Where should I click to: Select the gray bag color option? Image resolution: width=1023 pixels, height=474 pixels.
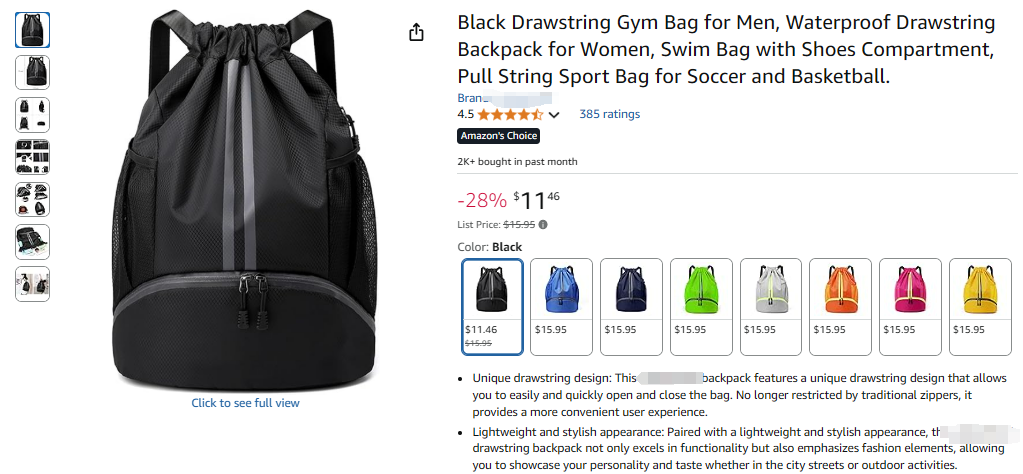[x=771, y=306]
